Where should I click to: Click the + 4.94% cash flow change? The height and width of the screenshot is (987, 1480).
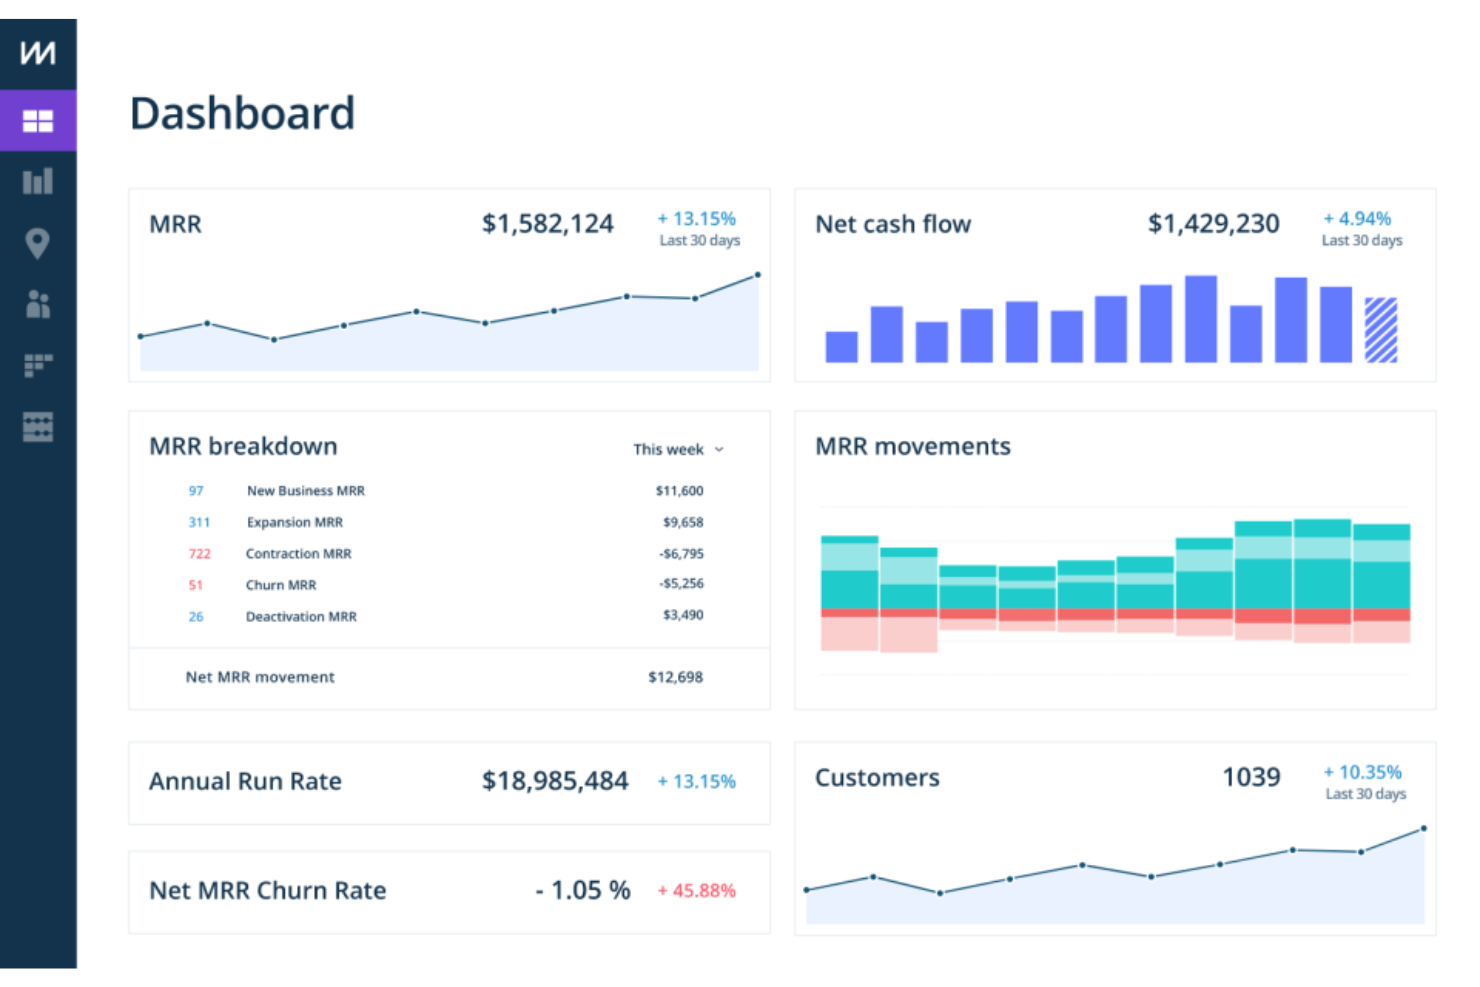point(1357,218)
